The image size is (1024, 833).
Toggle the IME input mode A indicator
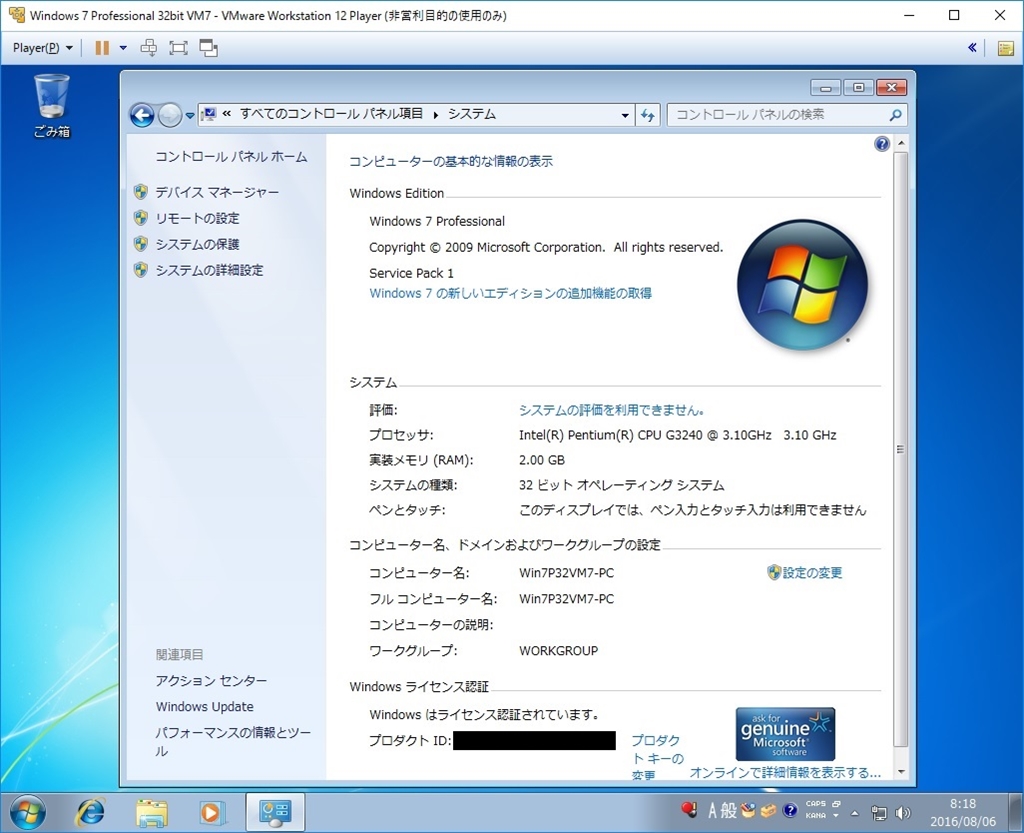tap(712, 811)
